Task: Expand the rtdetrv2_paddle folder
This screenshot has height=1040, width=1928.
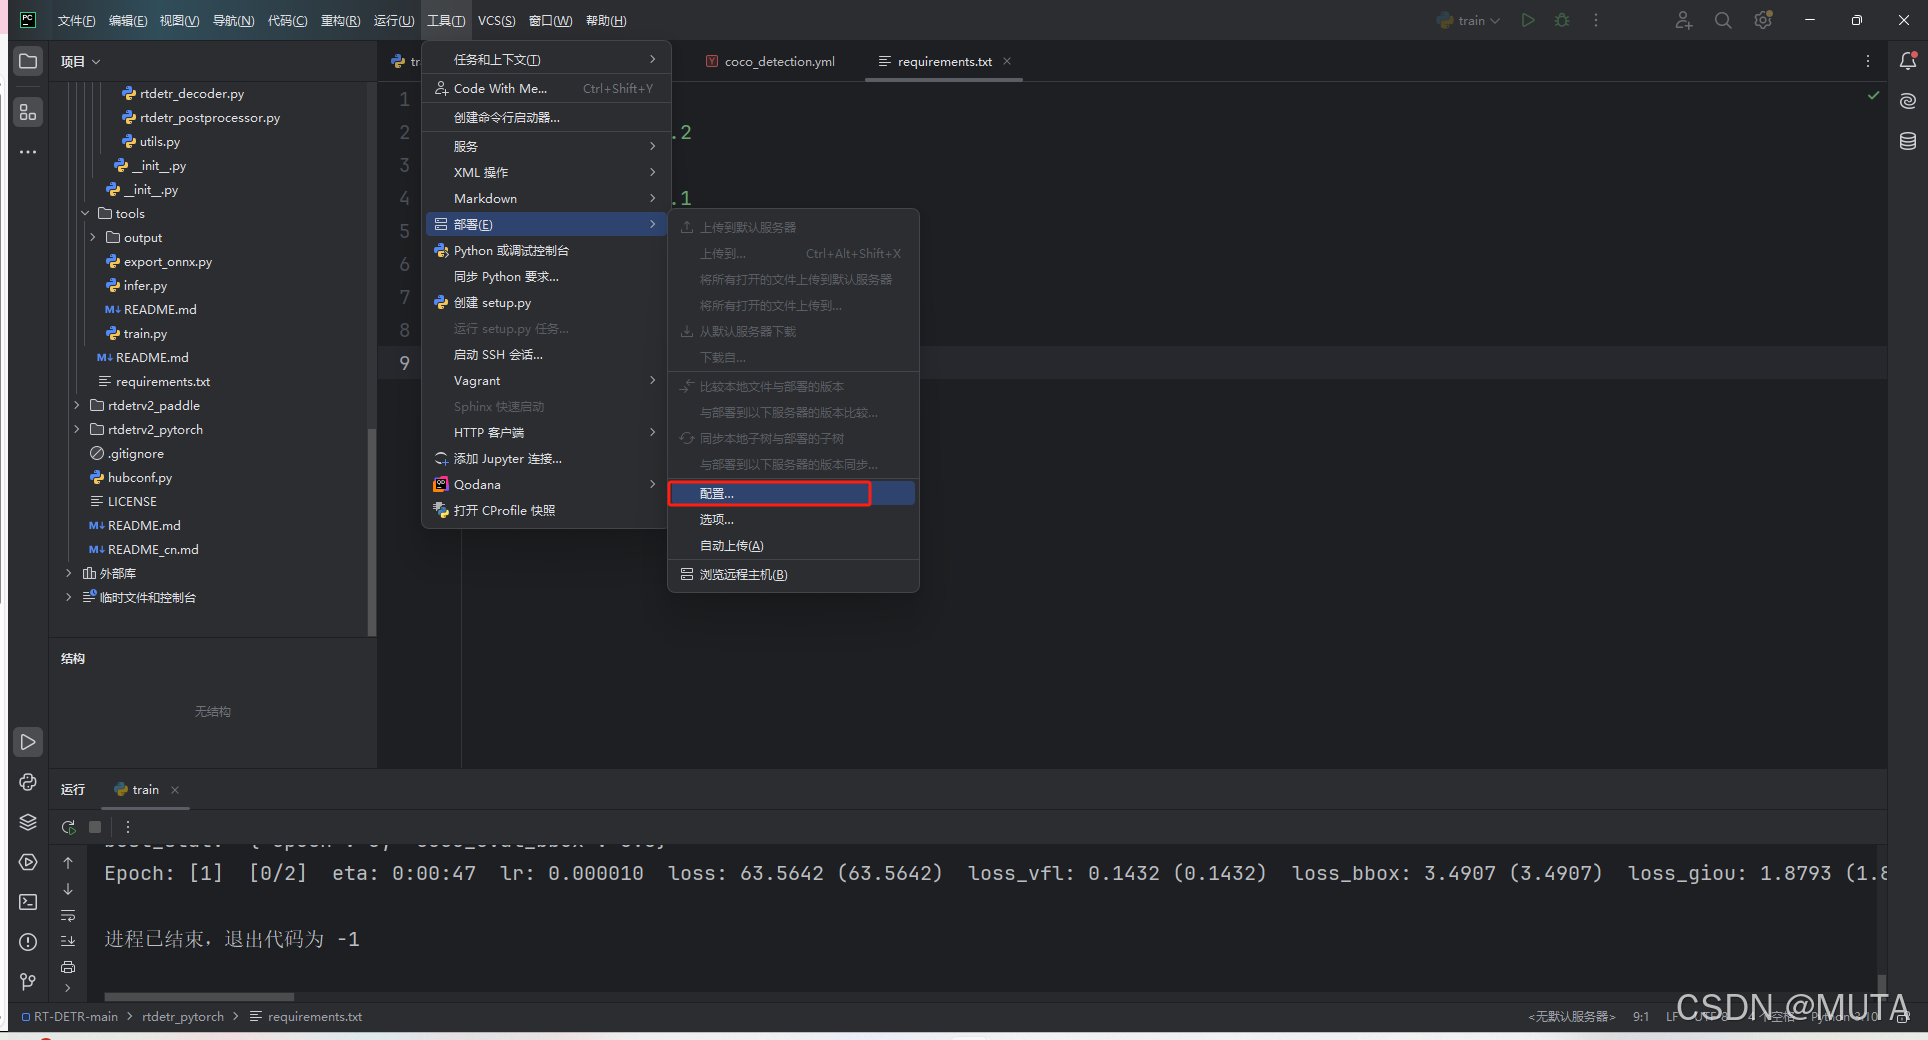Action: (x=77, y=405)
